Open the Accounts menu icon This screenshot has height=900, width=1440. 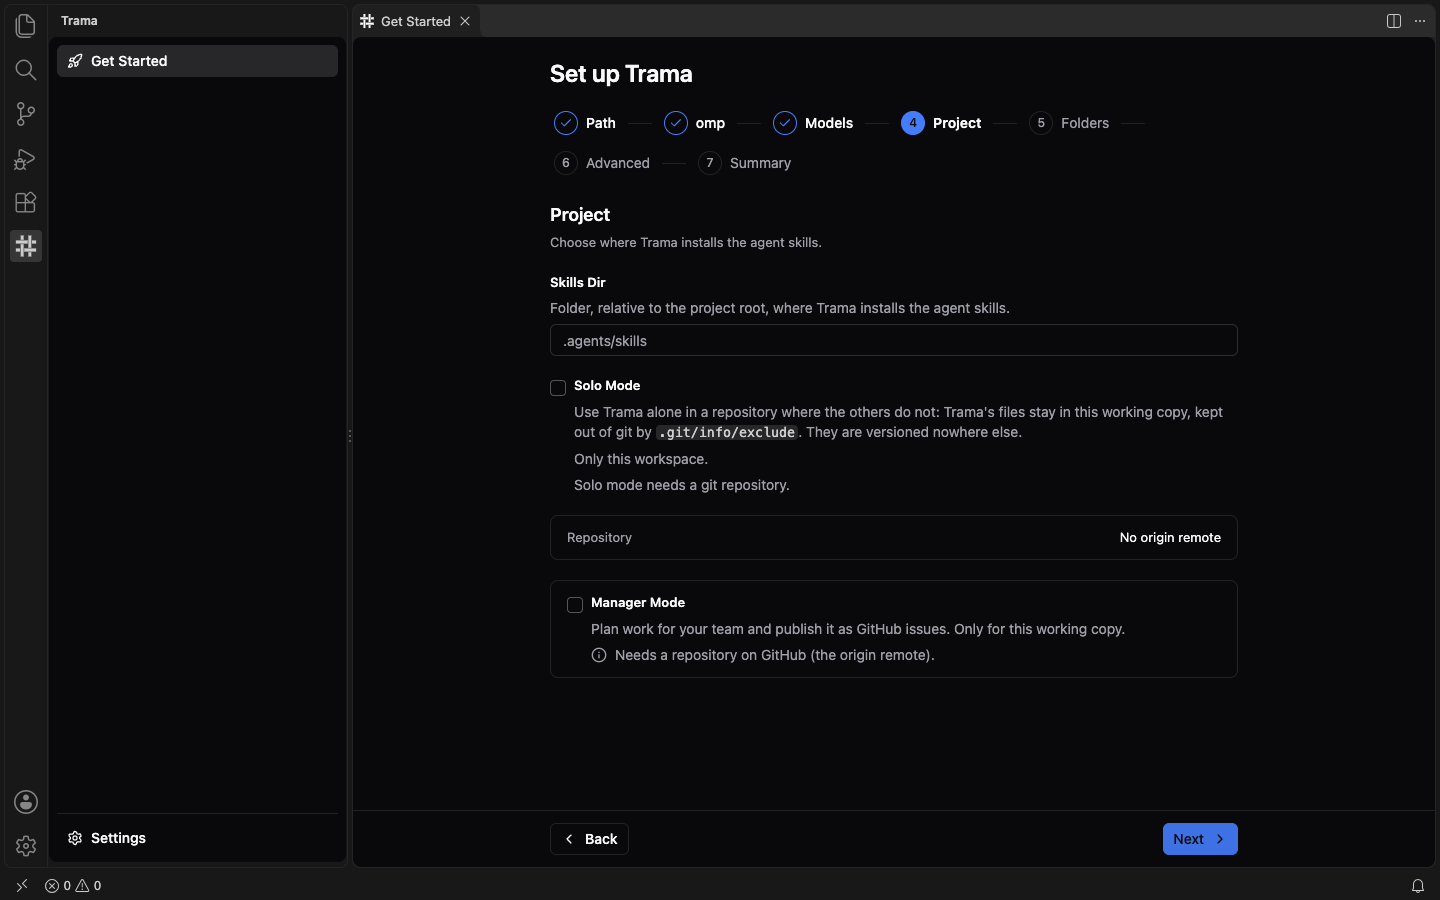(26, 802)
